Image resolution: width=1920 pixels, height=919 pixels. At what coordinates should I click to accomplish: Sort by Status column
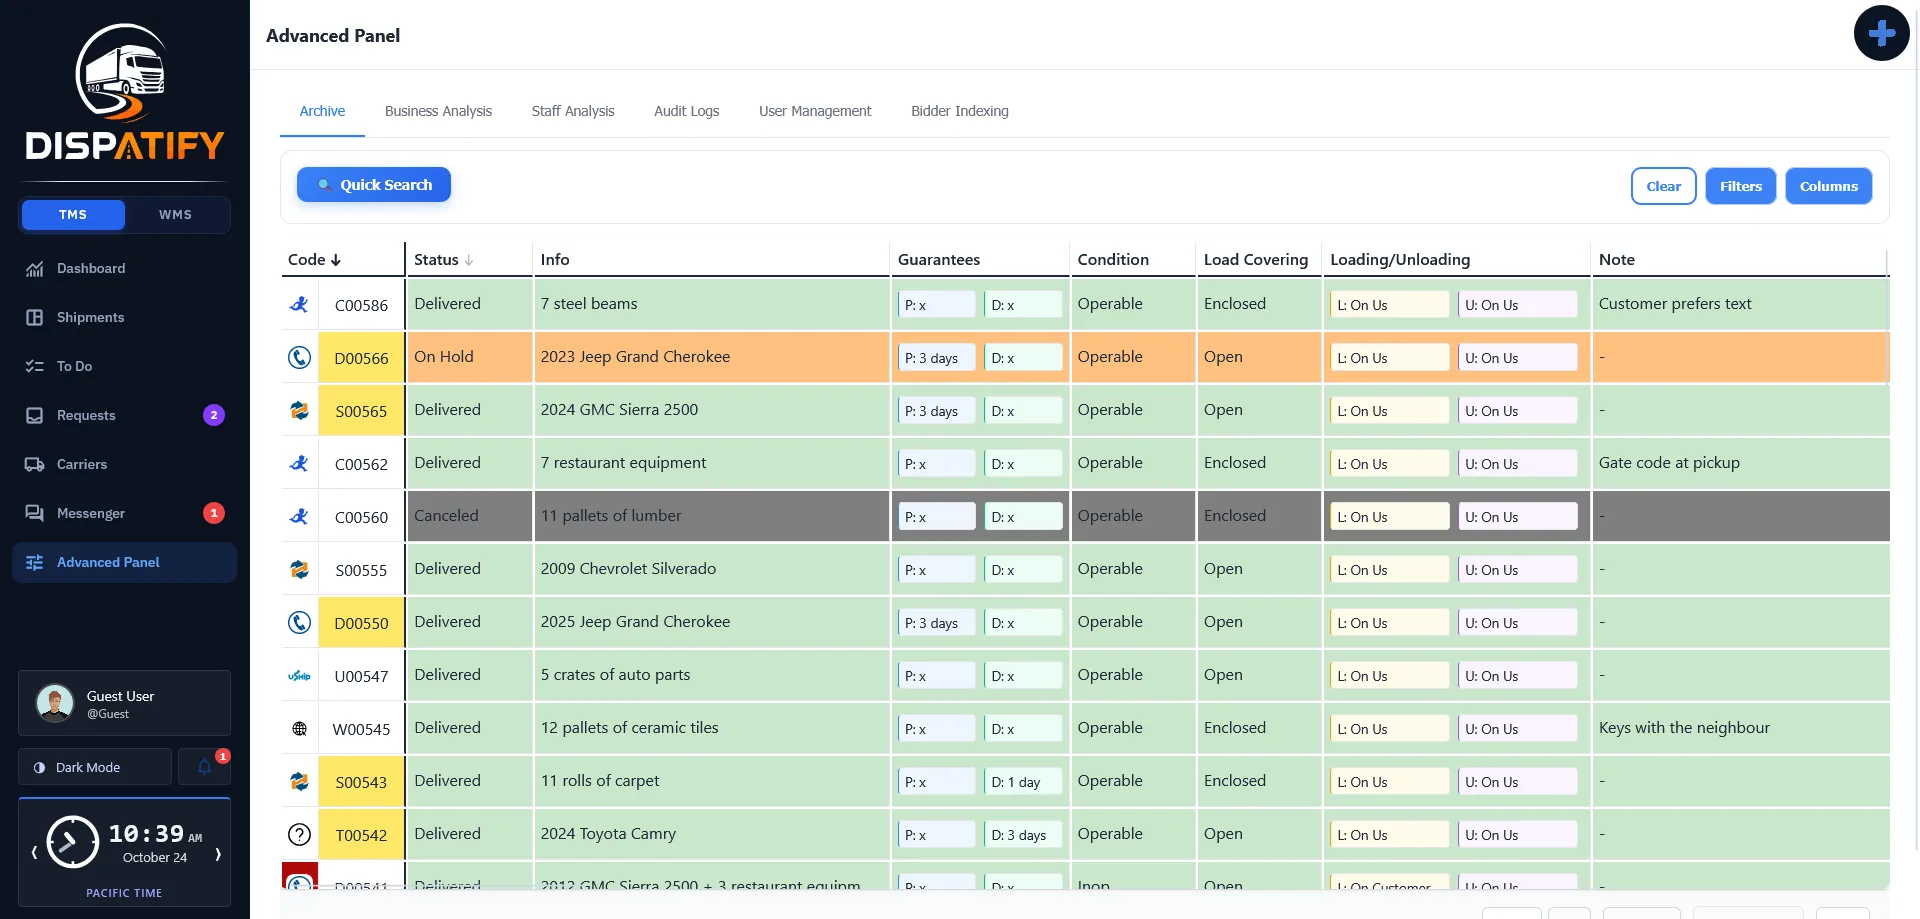click(444, 259)
